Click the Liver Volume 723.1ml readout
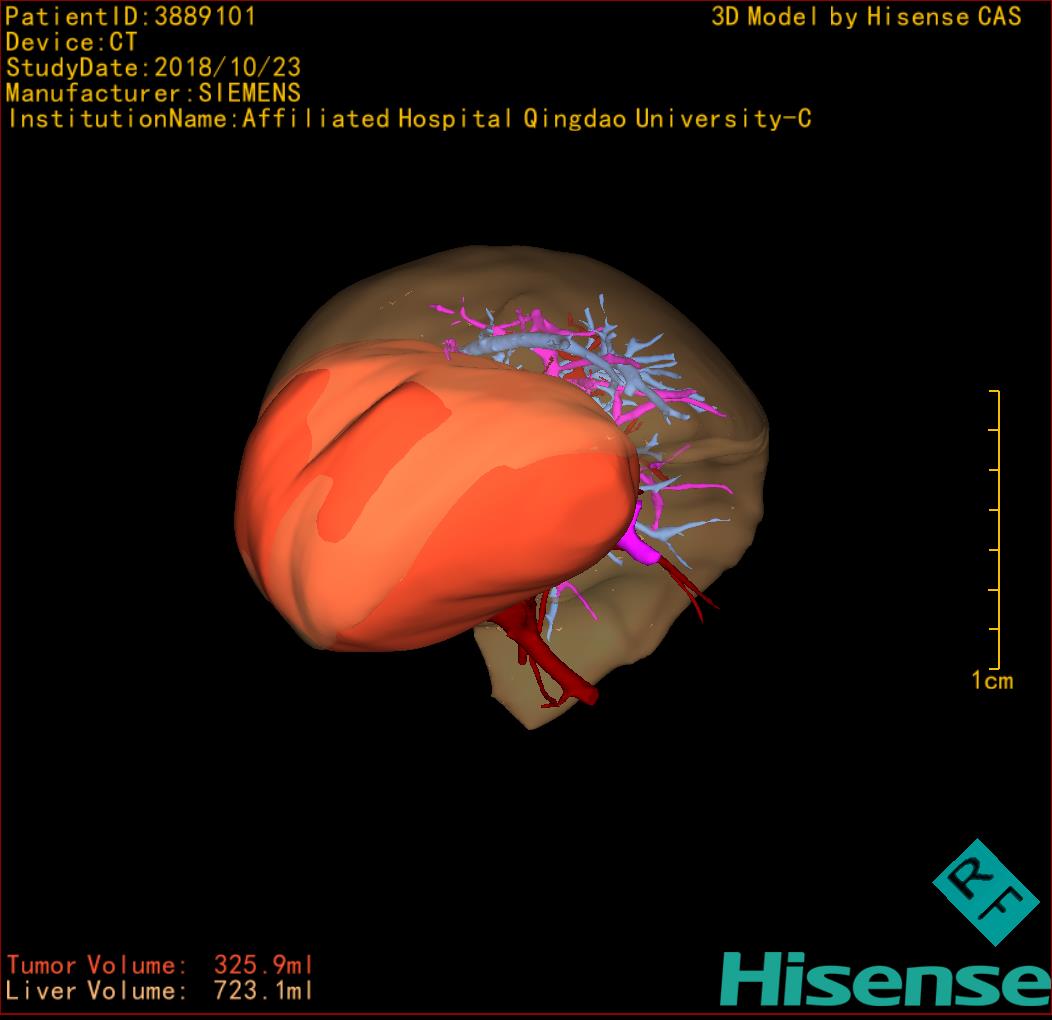 click(x=160, y=992)
